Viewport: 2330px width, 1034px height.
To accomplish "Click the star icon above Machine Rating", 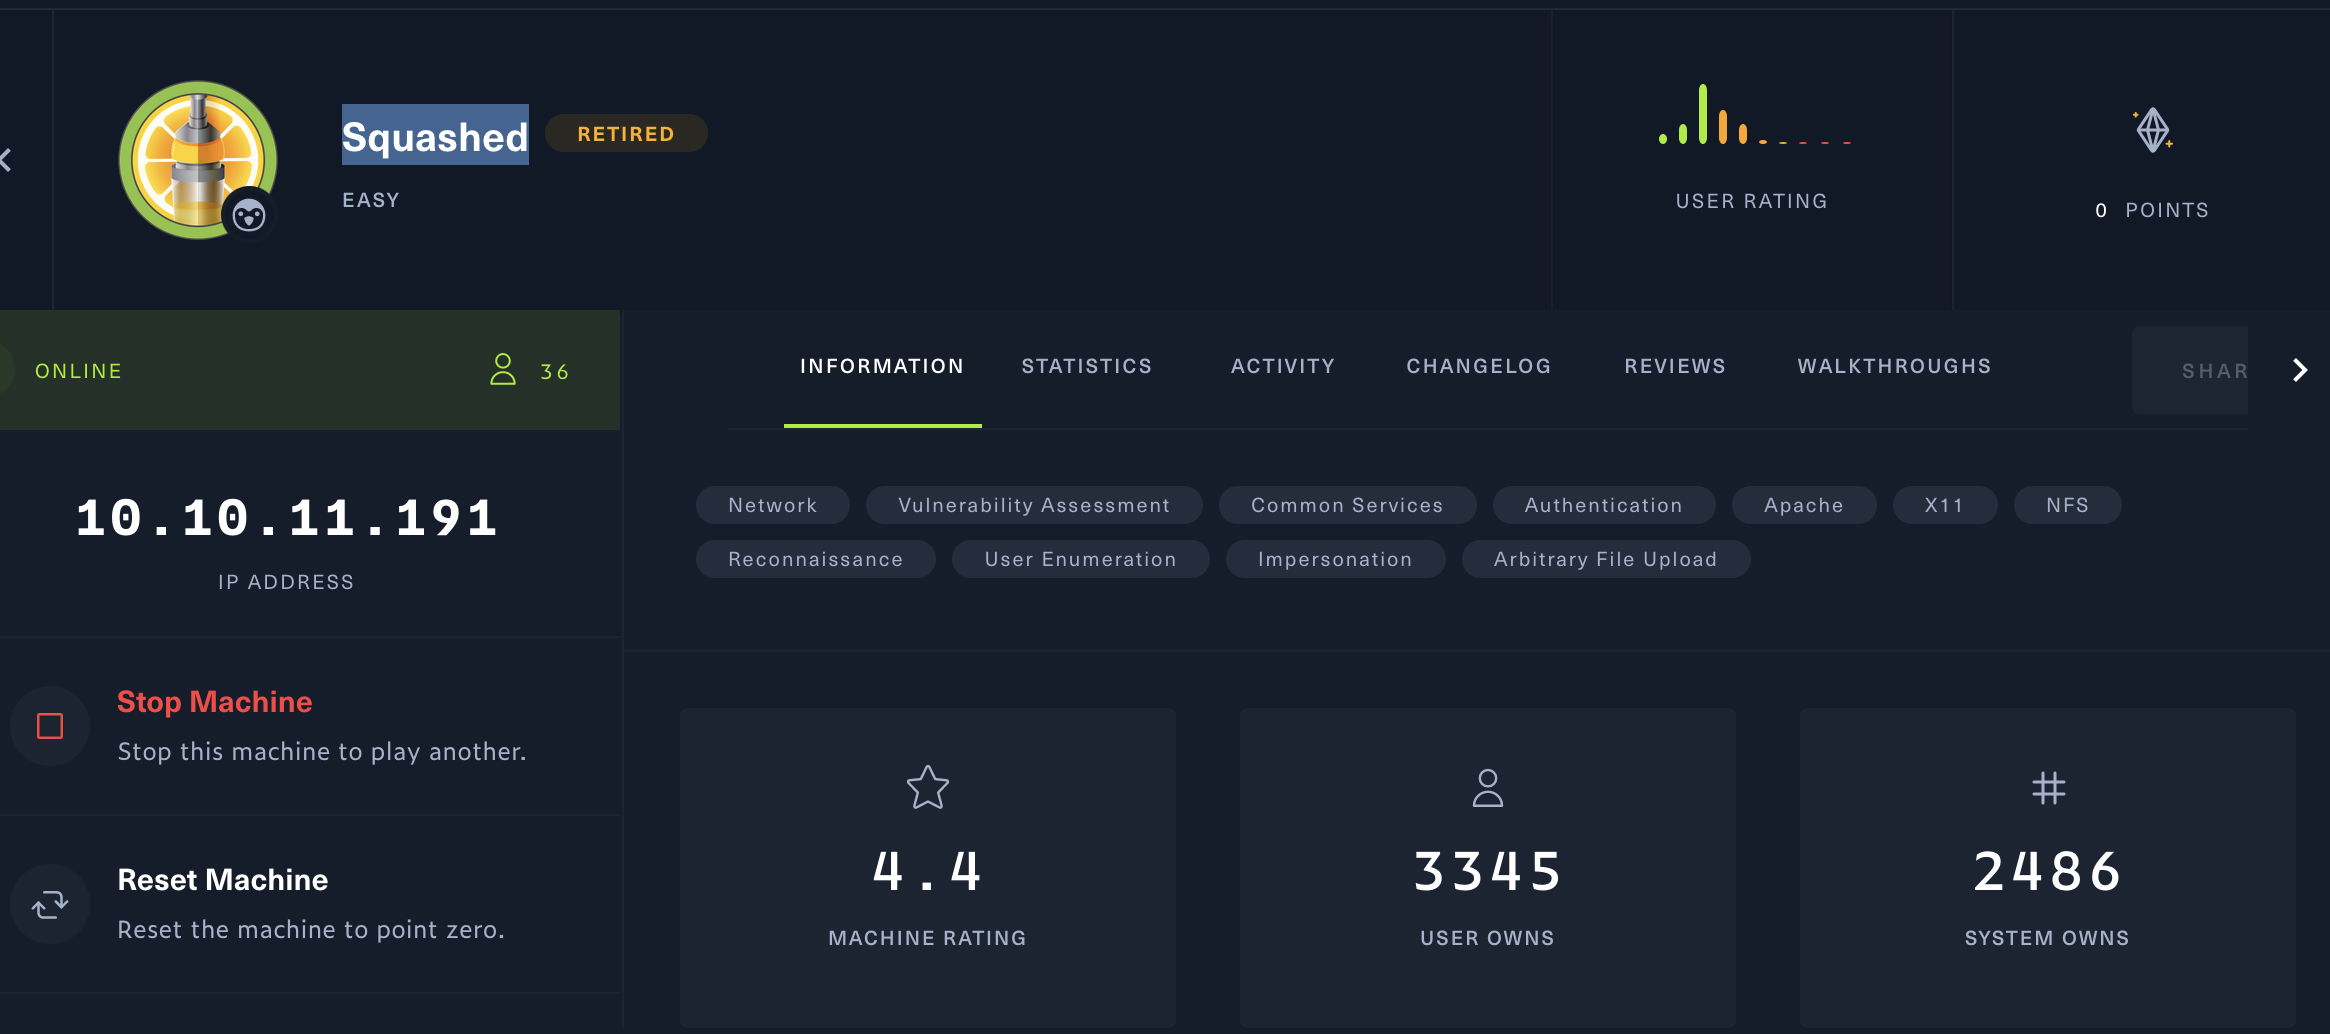I will [928, 788].
